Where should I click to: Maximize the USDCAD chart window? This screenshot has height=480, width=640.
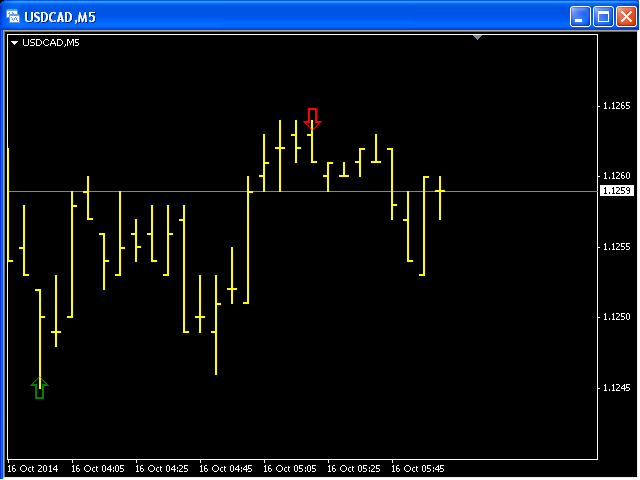click(603, 17)
